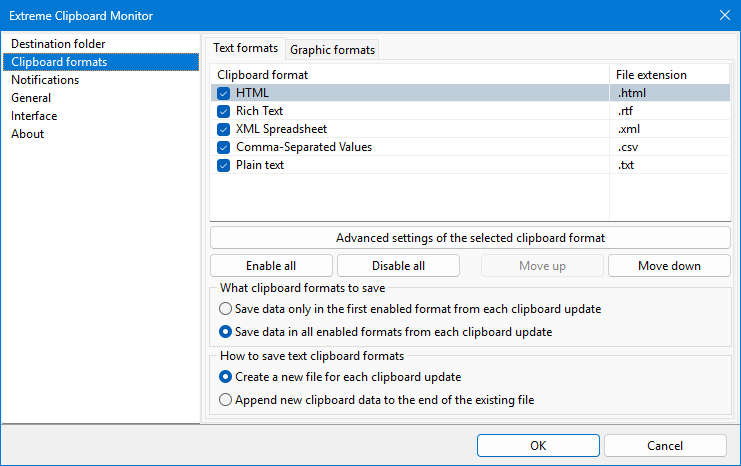Choose save only first enabled format option
Image resolution: width=741 pixels, height=466 pixels.
(410, 309)
